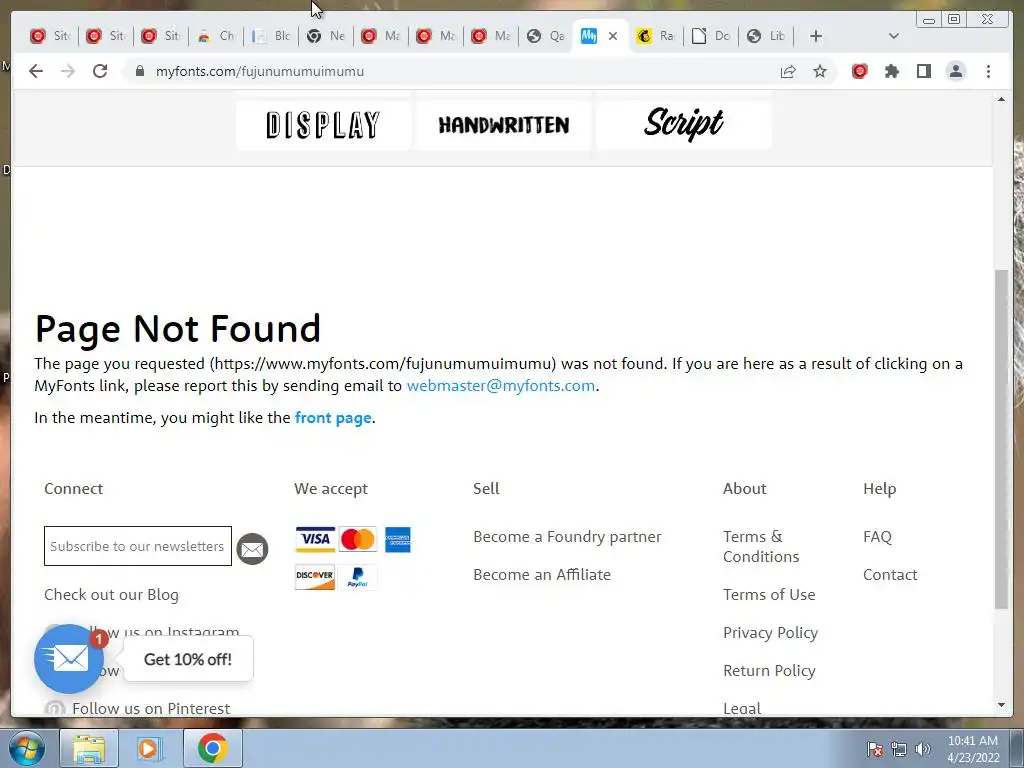The width and height of the screenshot is (1024, 768).
Task: Expand the tab search chevron
Action: 894,36
